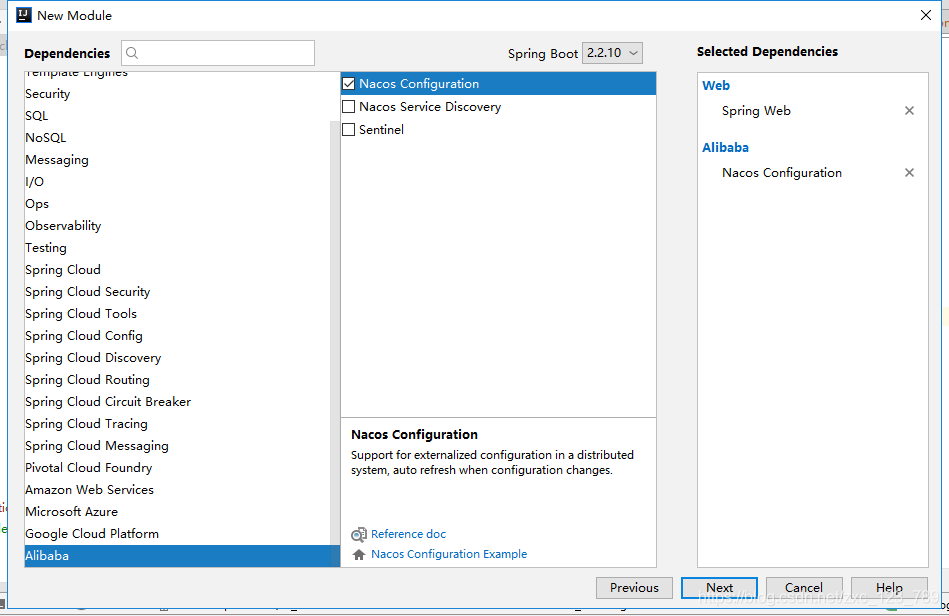Click Nacos Configuration in Selected Dependencies list
The width and height of the screenshot is (949, 616).
pos(782,173)
